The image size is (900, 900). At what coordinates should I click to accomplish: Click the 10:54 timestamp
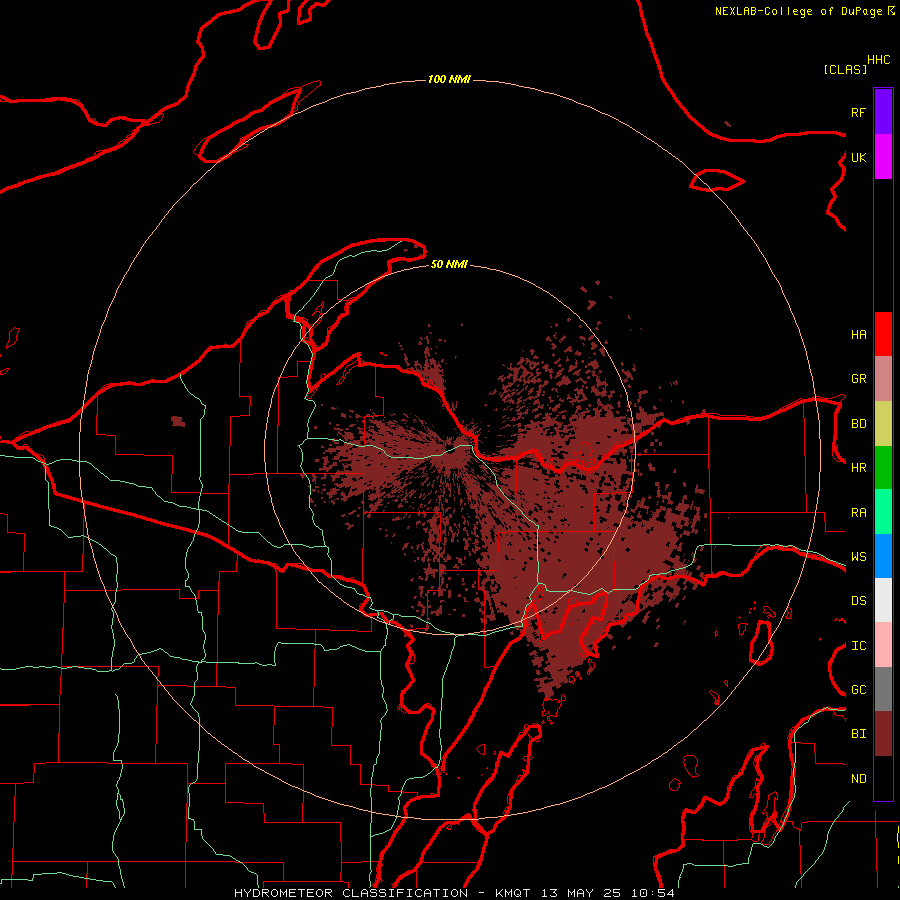653,893
